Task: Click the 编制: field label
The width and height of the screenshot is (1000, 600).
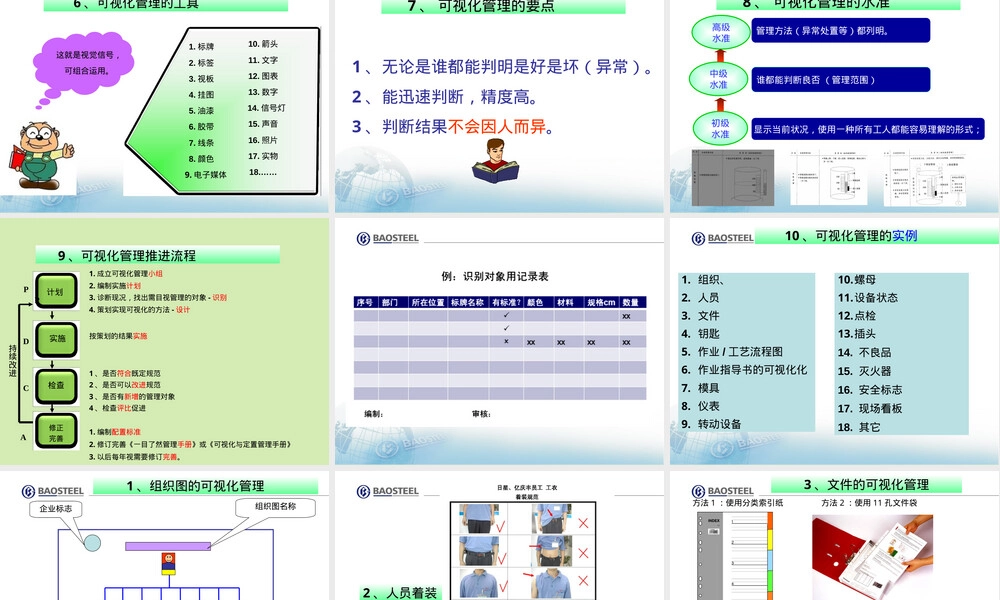Action: pyautogui.click(x=374, y=414)
